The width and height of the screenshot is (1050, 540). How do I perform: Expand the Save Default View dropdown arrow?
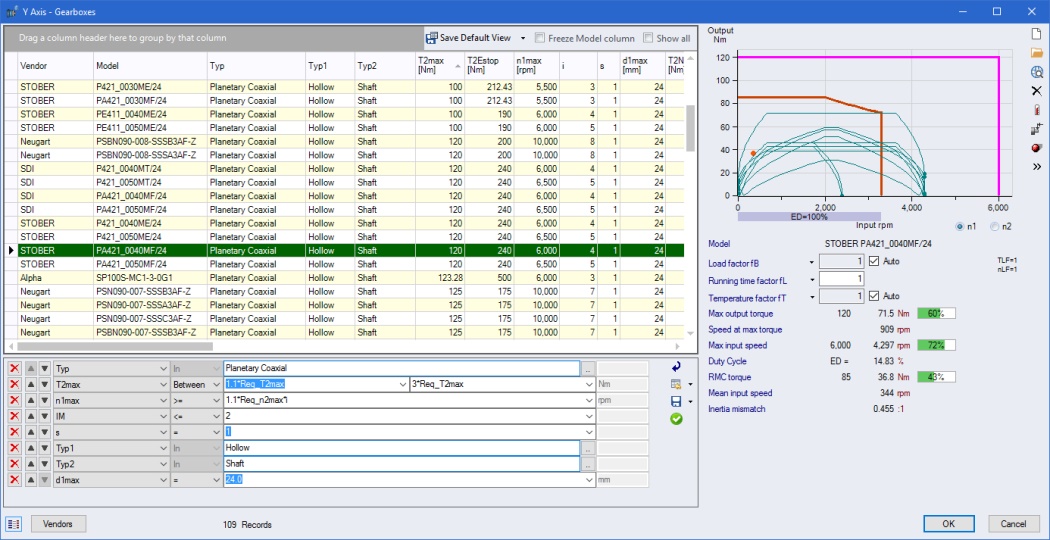522,39
